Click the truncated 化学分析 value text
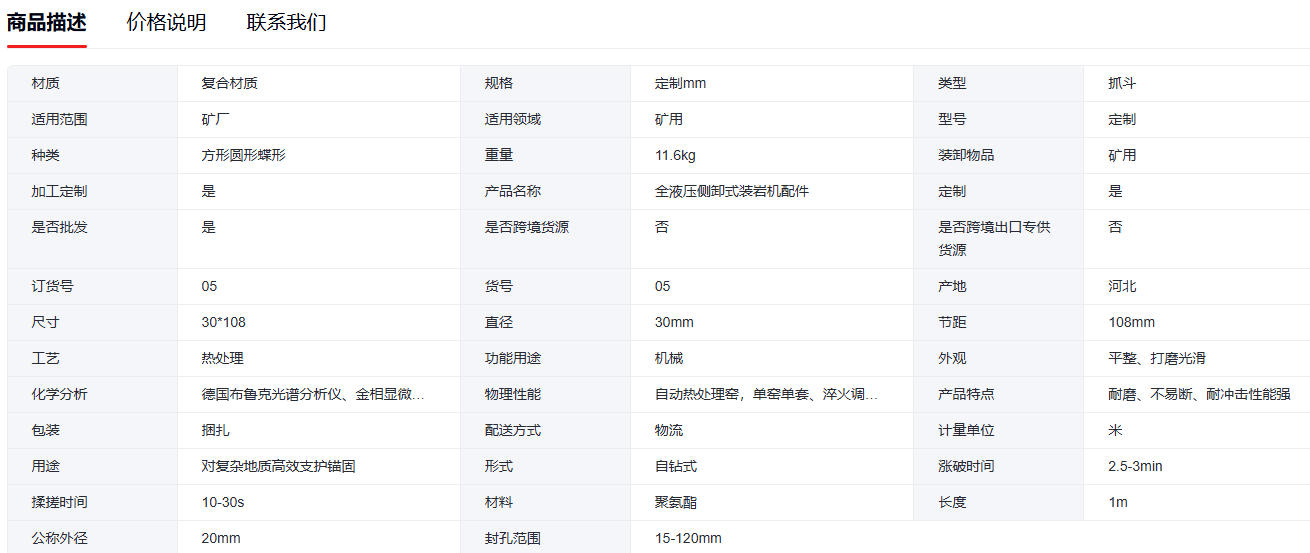The image size is (1310, 553). [x=313, y=394]
